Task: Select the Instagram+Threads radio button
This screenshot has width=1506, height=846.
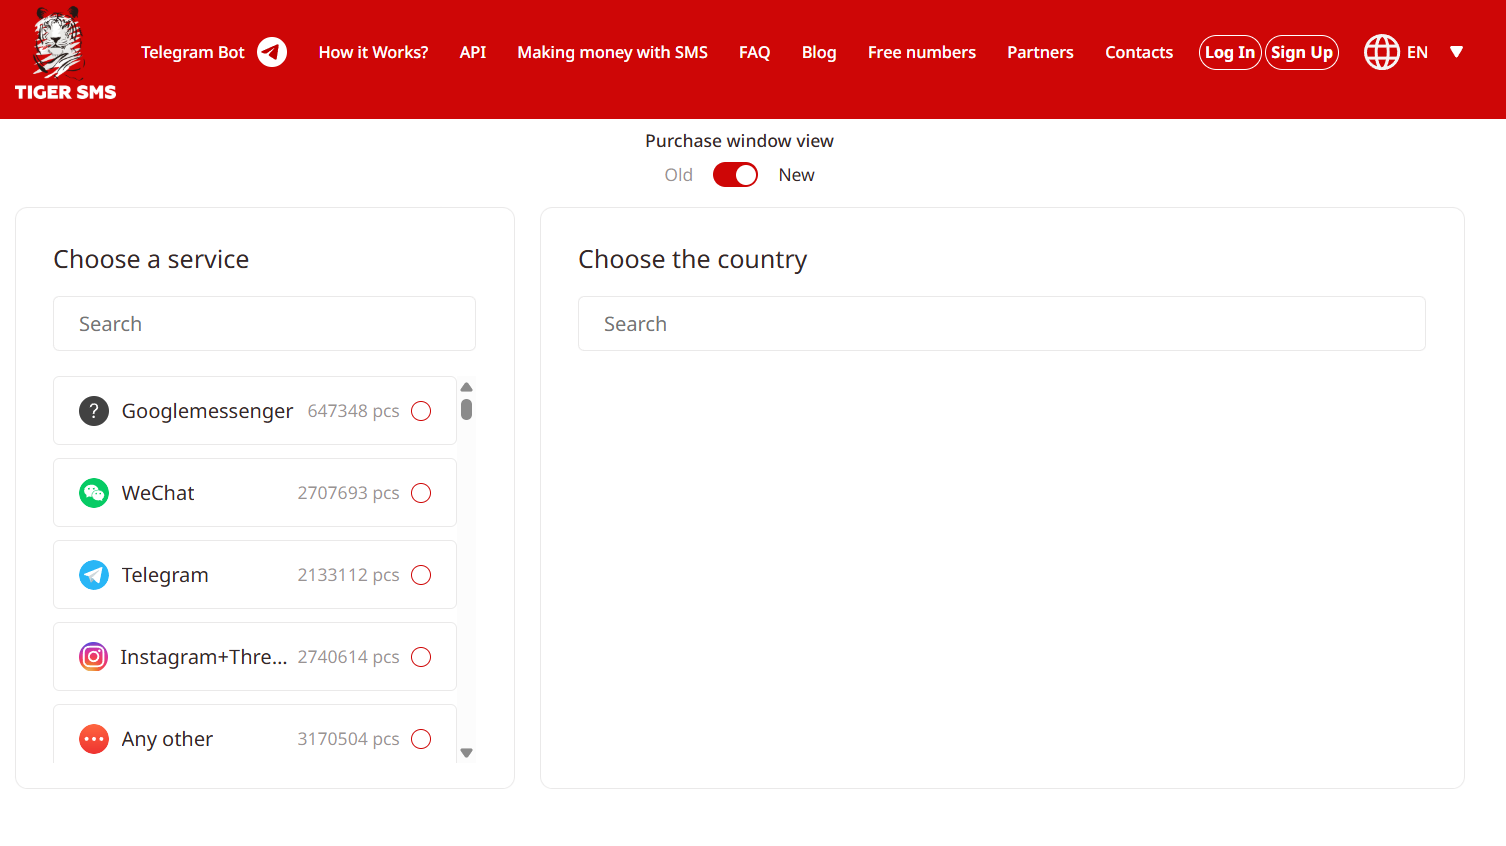Action: (x=421, y=657)
